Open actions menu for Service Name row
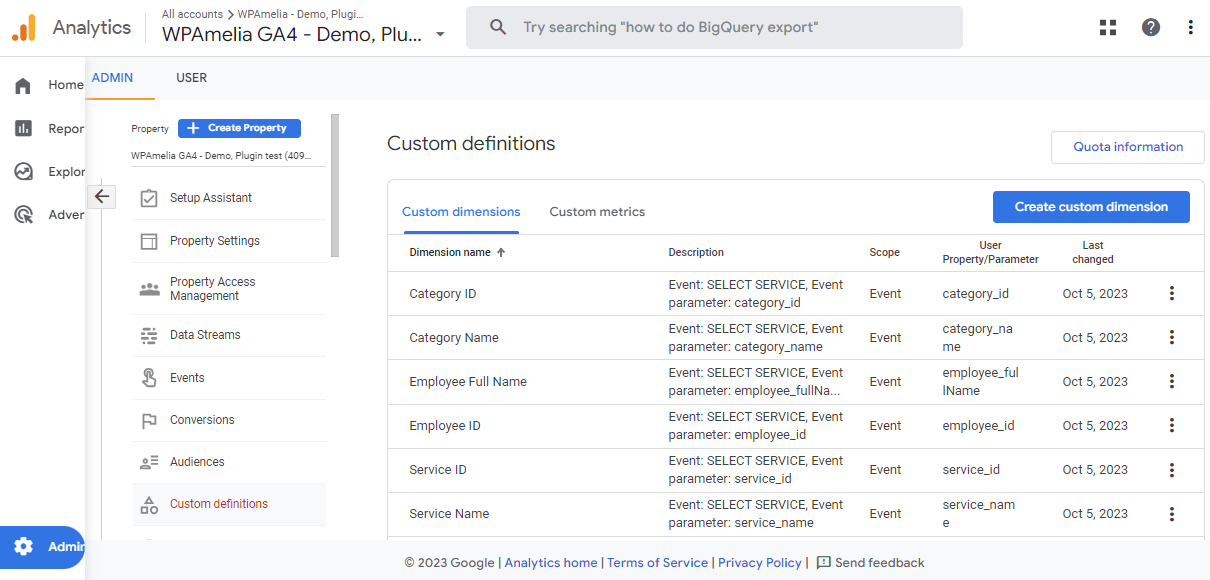 (1171, 513)
